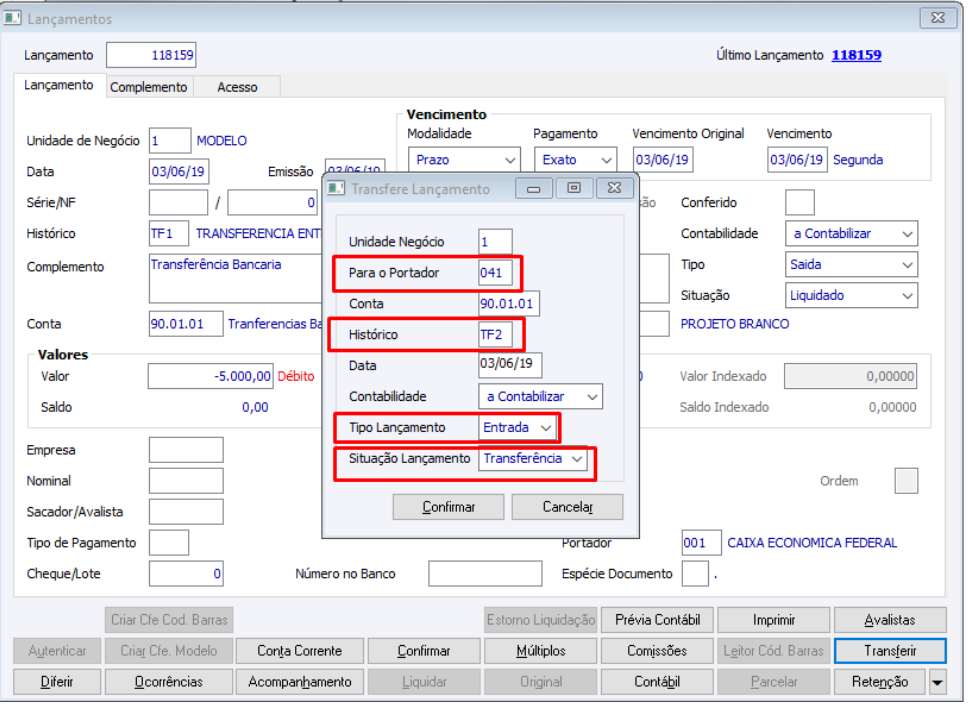Open the Tipo dropdown showing Saida
This screenshot has height=704, width=968.
tap(851, 264)
